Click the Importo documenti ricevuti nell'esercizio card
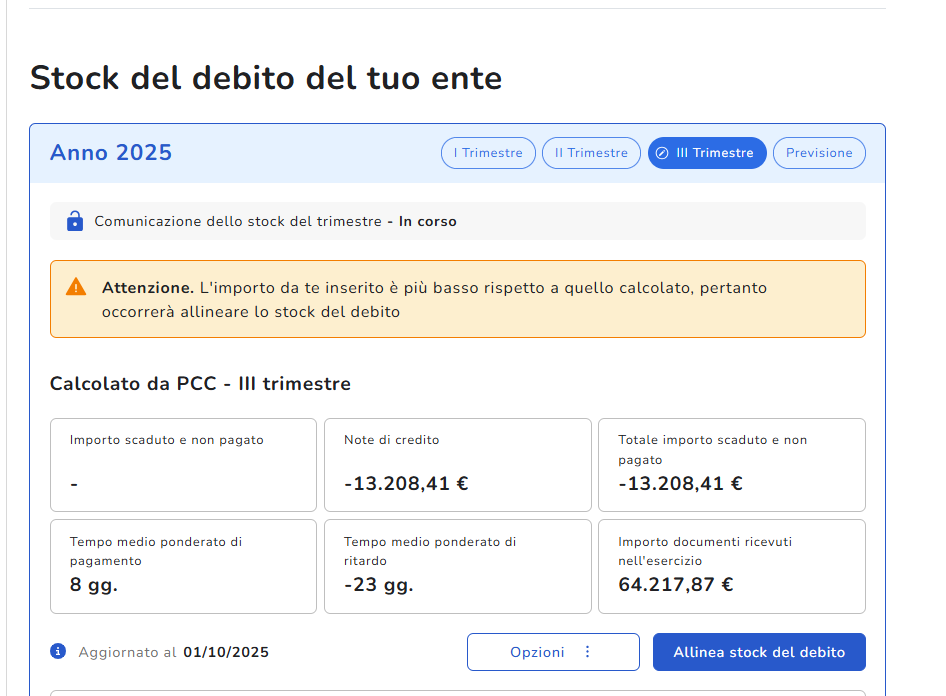The image size is (946, 696). coord(731,566)
